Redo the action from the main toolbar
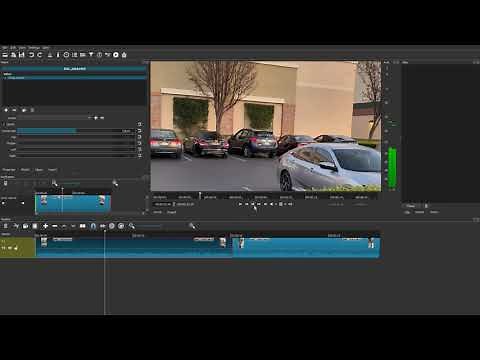 pyautogui.click(x=40, y=55)
